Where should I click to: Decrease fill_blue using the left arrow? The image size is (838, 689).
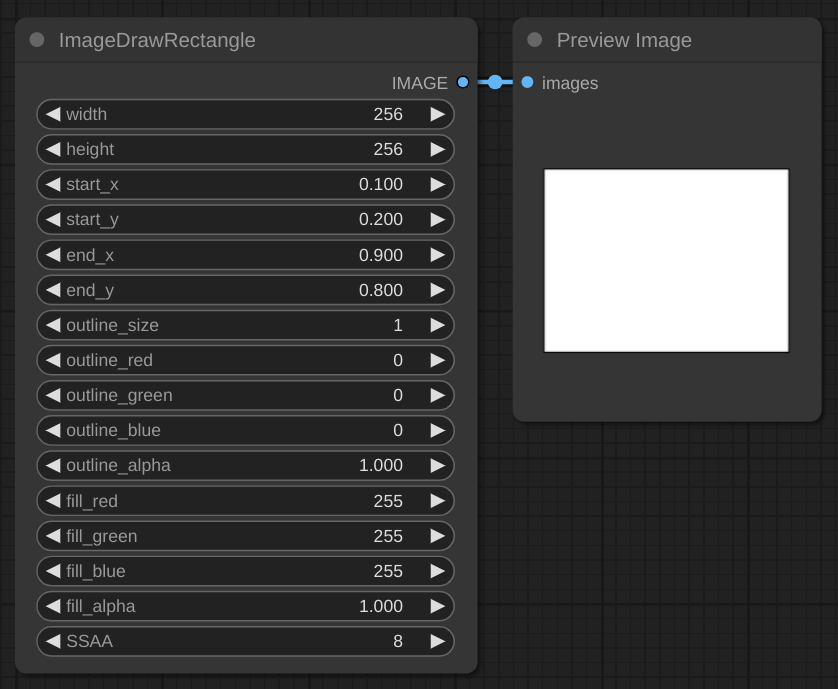[x=53, y=571]
